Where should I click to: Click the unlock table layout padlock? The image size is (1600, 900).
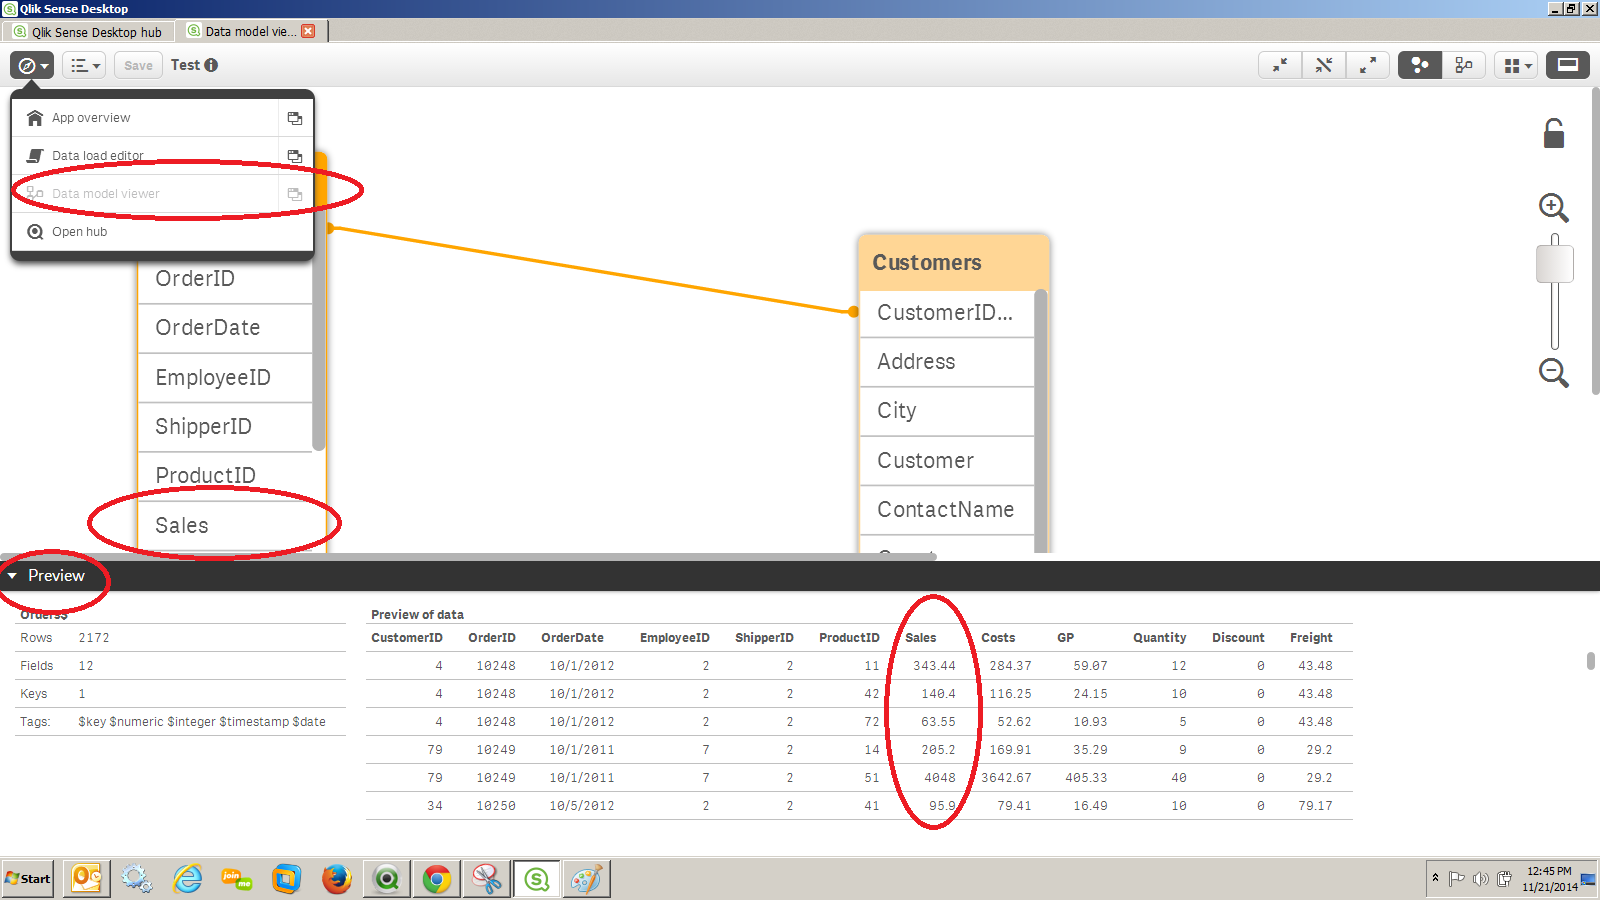pyautogui.click(x=1554, y=133)
